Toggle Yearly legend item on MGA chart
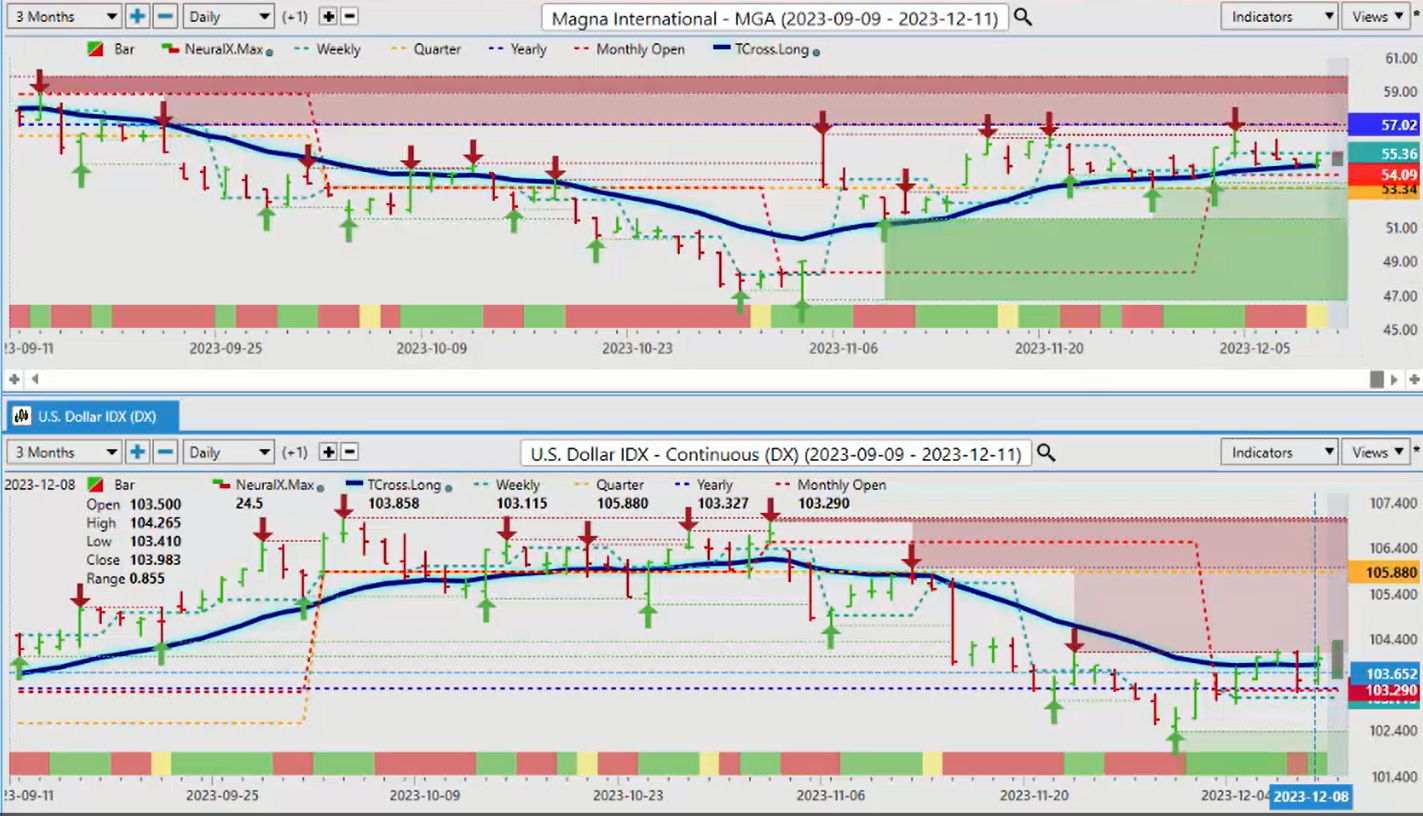Image resolution: width=1423 pixels, height=816 pixels. point(516,49)
